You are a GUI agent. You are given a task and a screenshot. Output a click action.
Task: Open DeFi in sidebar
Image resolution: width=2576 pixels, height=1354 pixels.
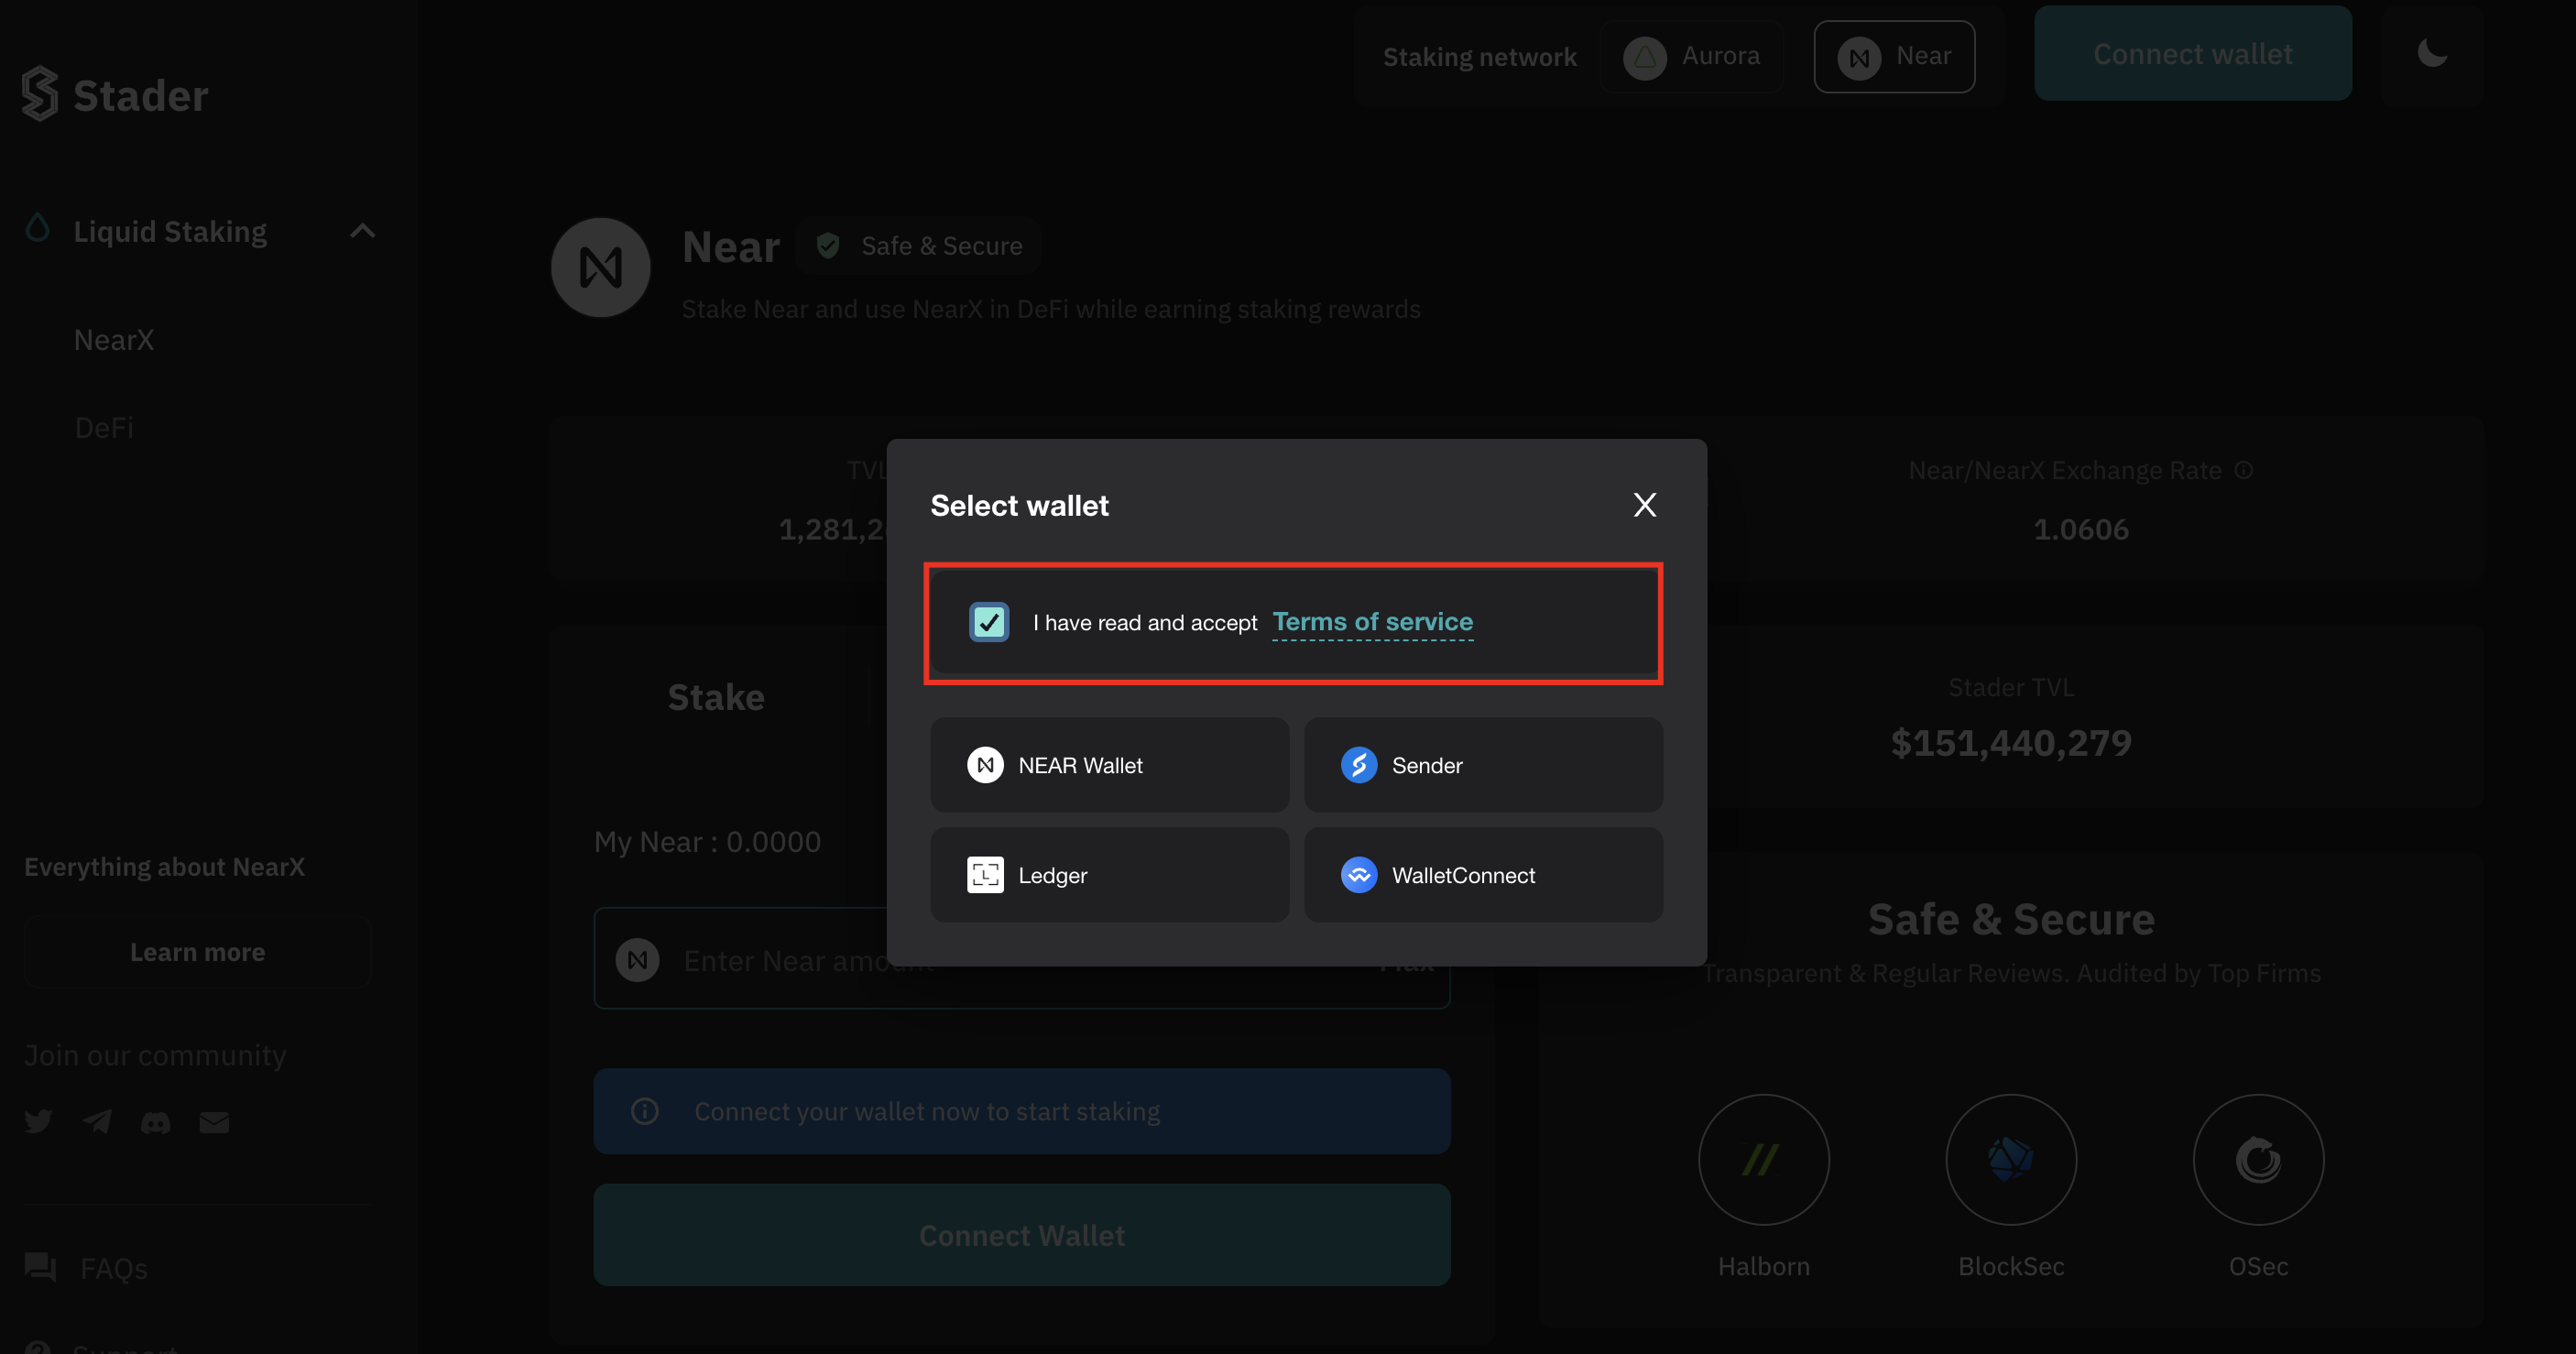coord(104,428)
